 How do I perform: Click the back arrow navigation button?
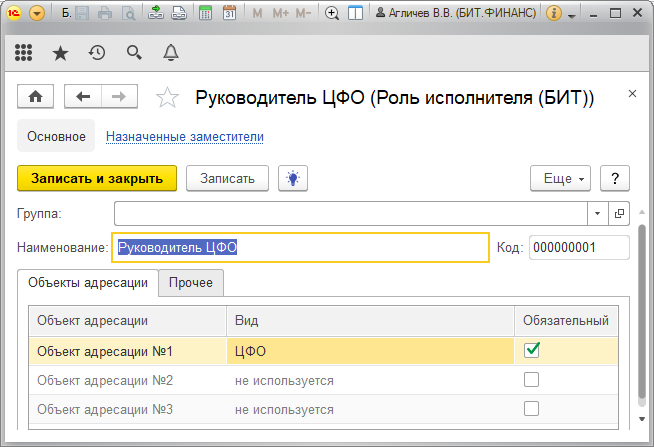click(83, 97)
